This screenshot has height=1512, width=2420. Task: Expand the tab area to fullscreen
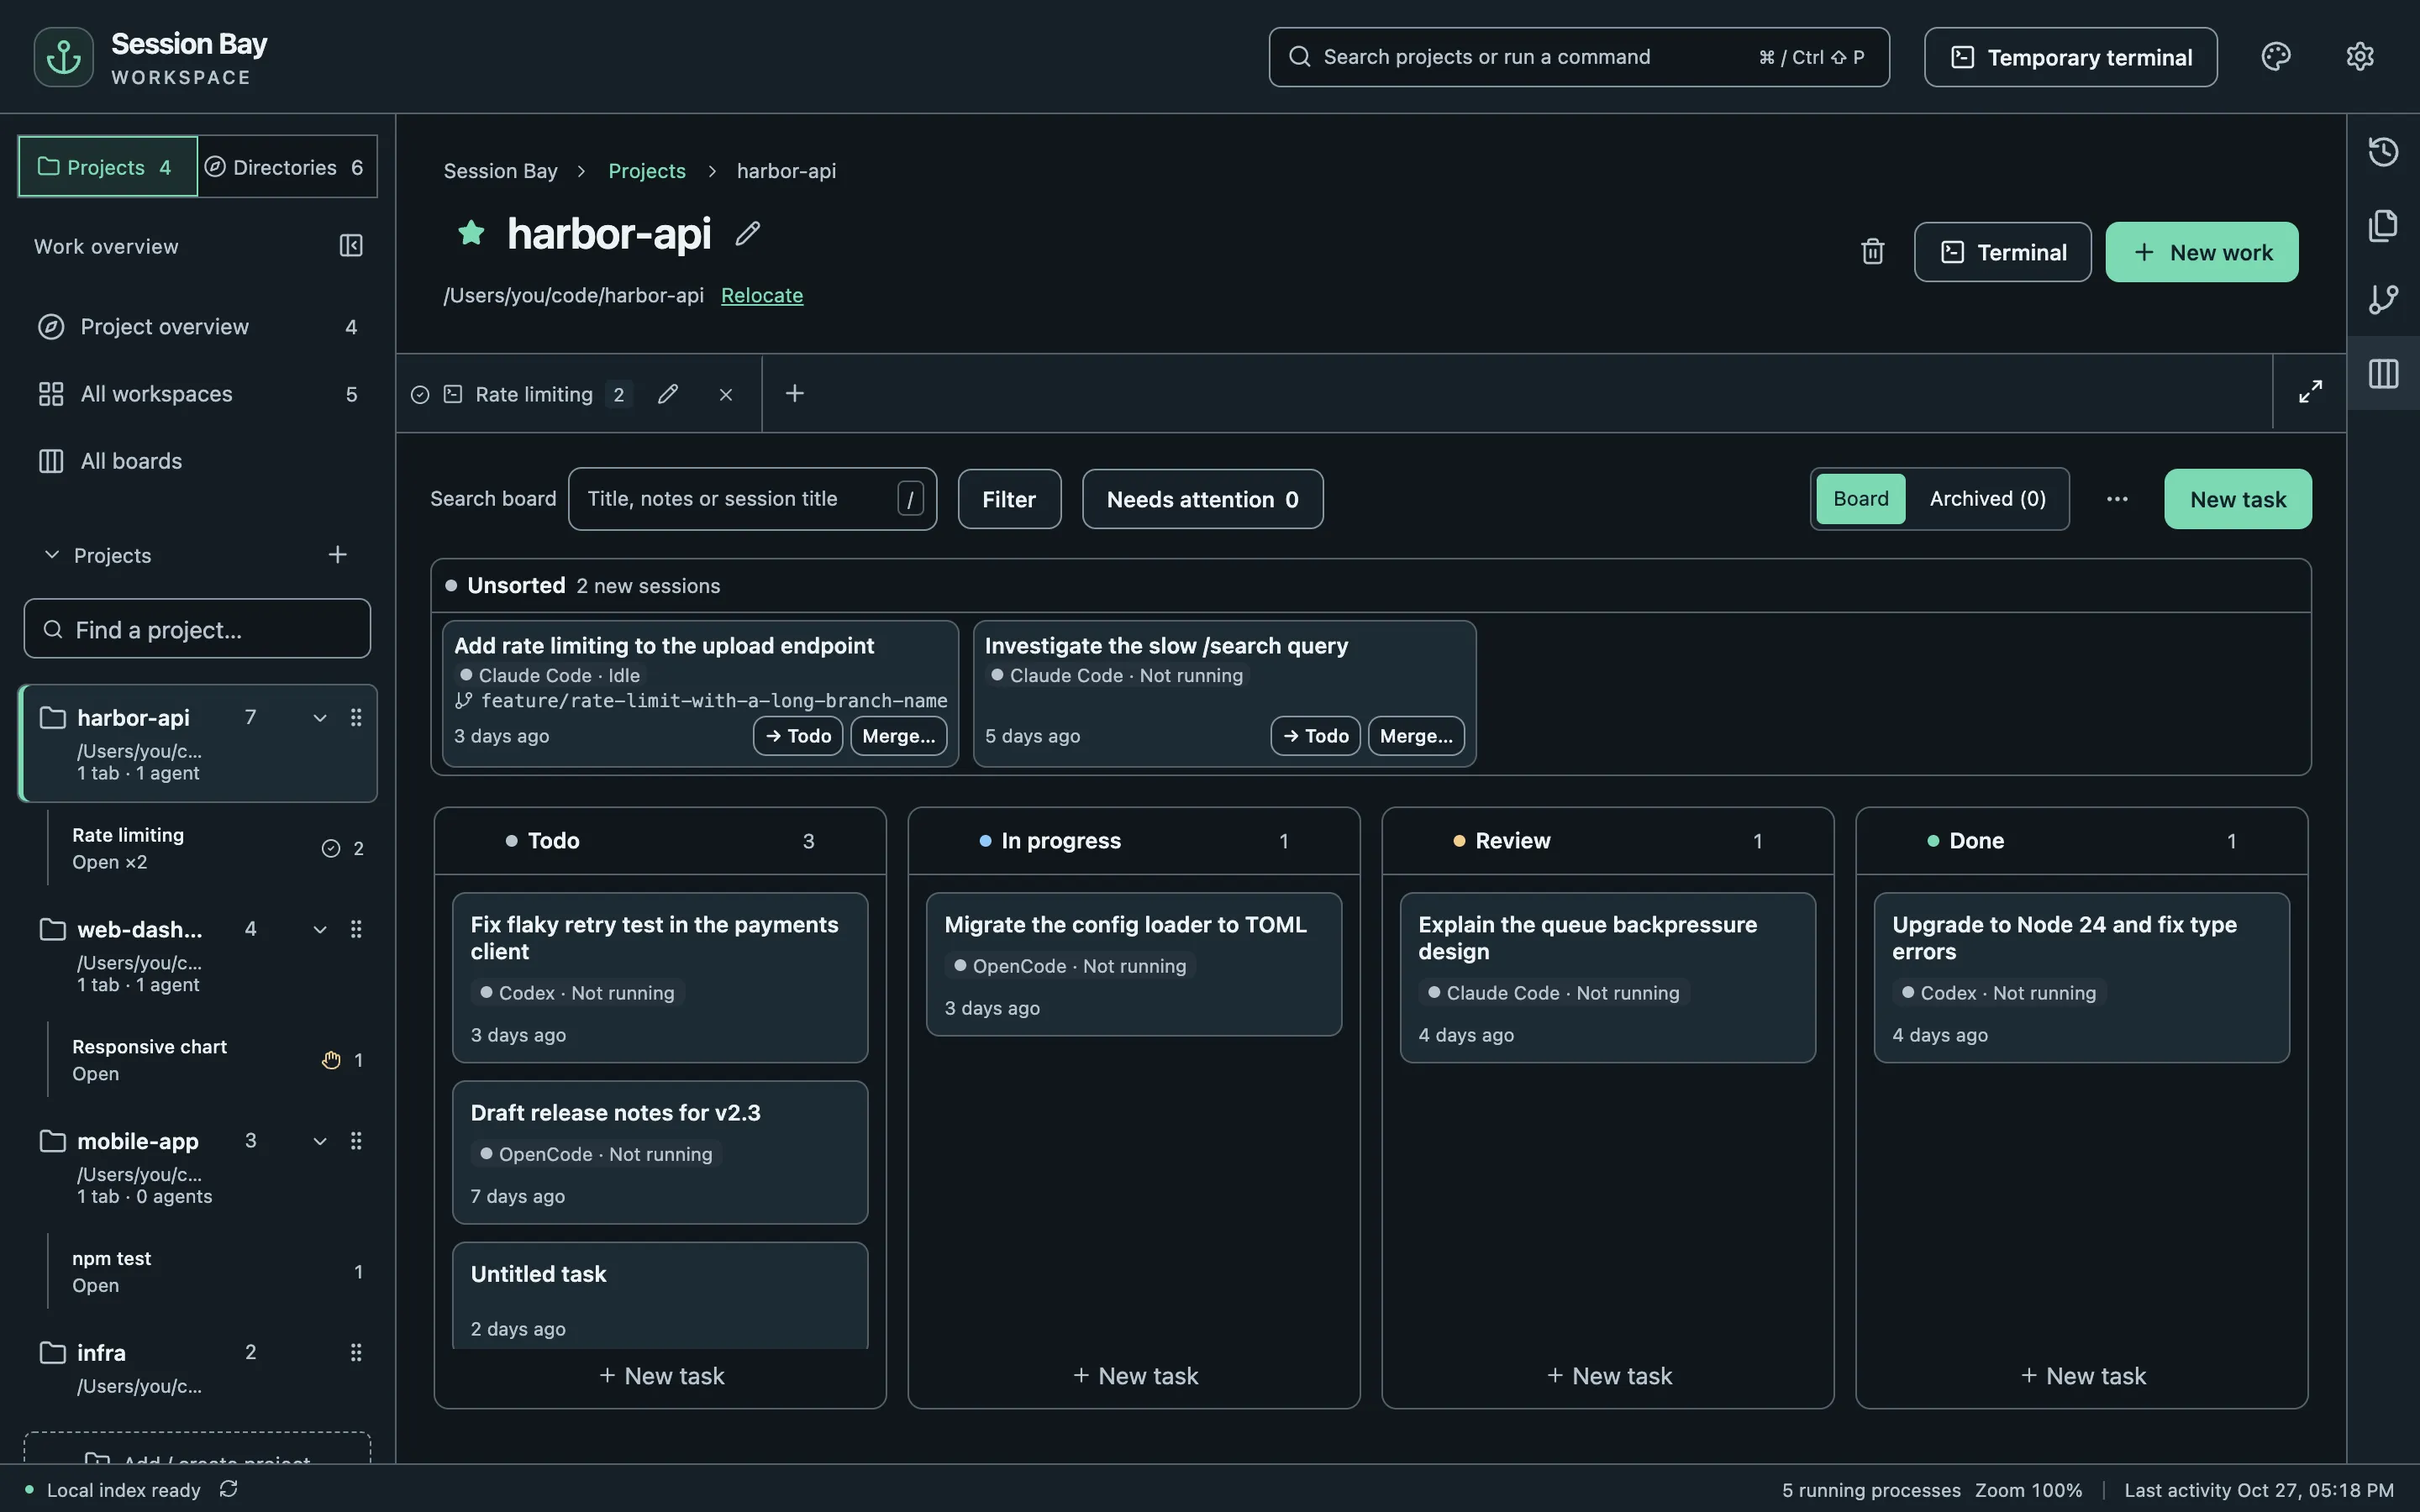pyautogui.click(x=2310, y=392)
